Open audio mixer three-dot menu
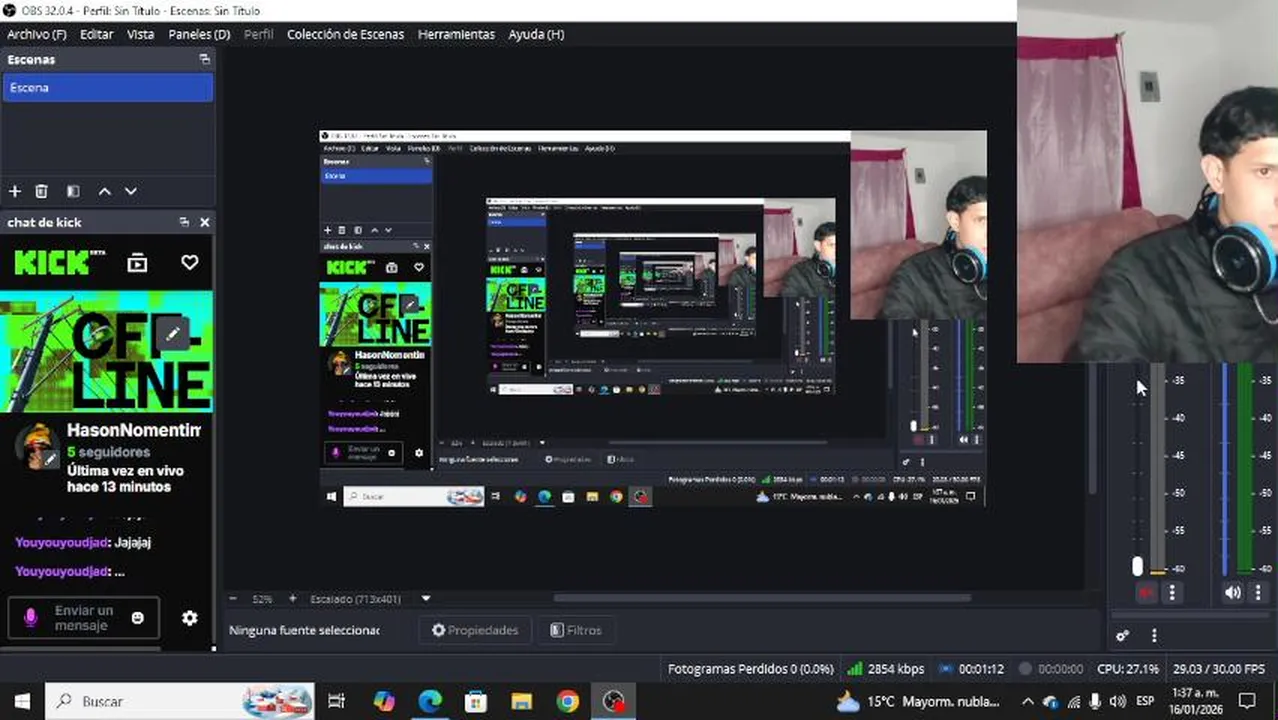The width and height of the screenshot is (1278, 720). click(x=1154, y=636)
